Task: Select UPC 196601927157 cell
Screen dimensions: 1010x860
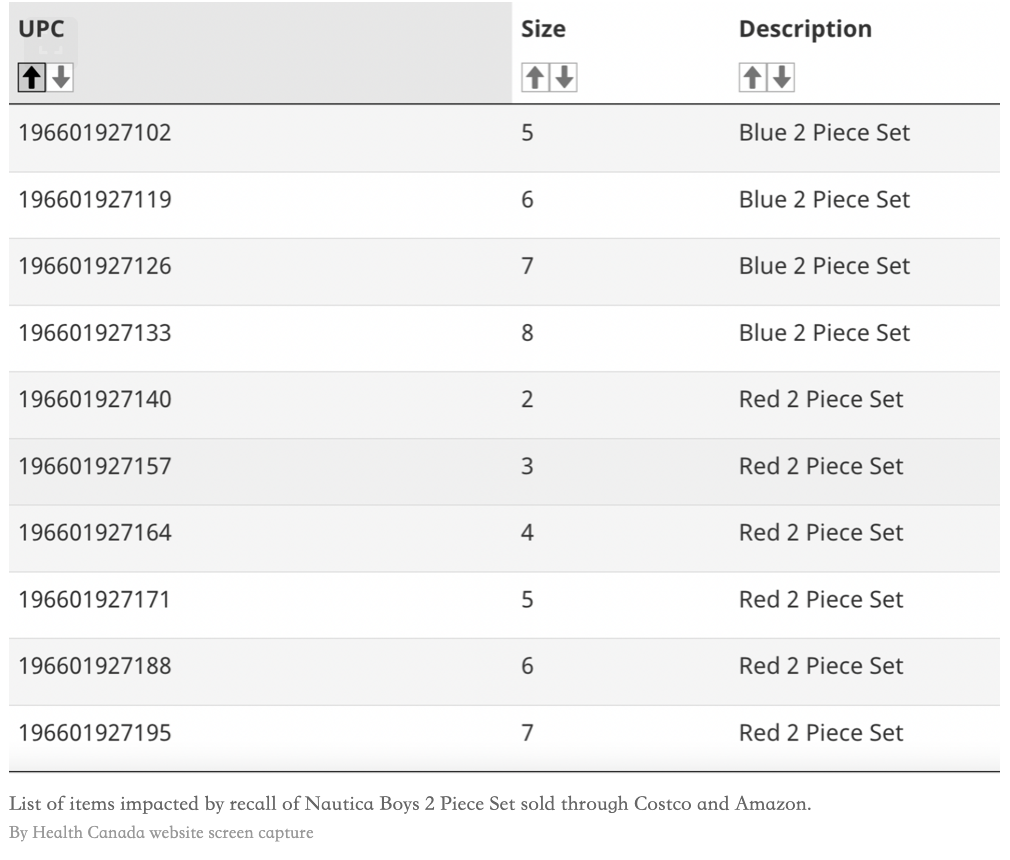Action: point(95,466)
